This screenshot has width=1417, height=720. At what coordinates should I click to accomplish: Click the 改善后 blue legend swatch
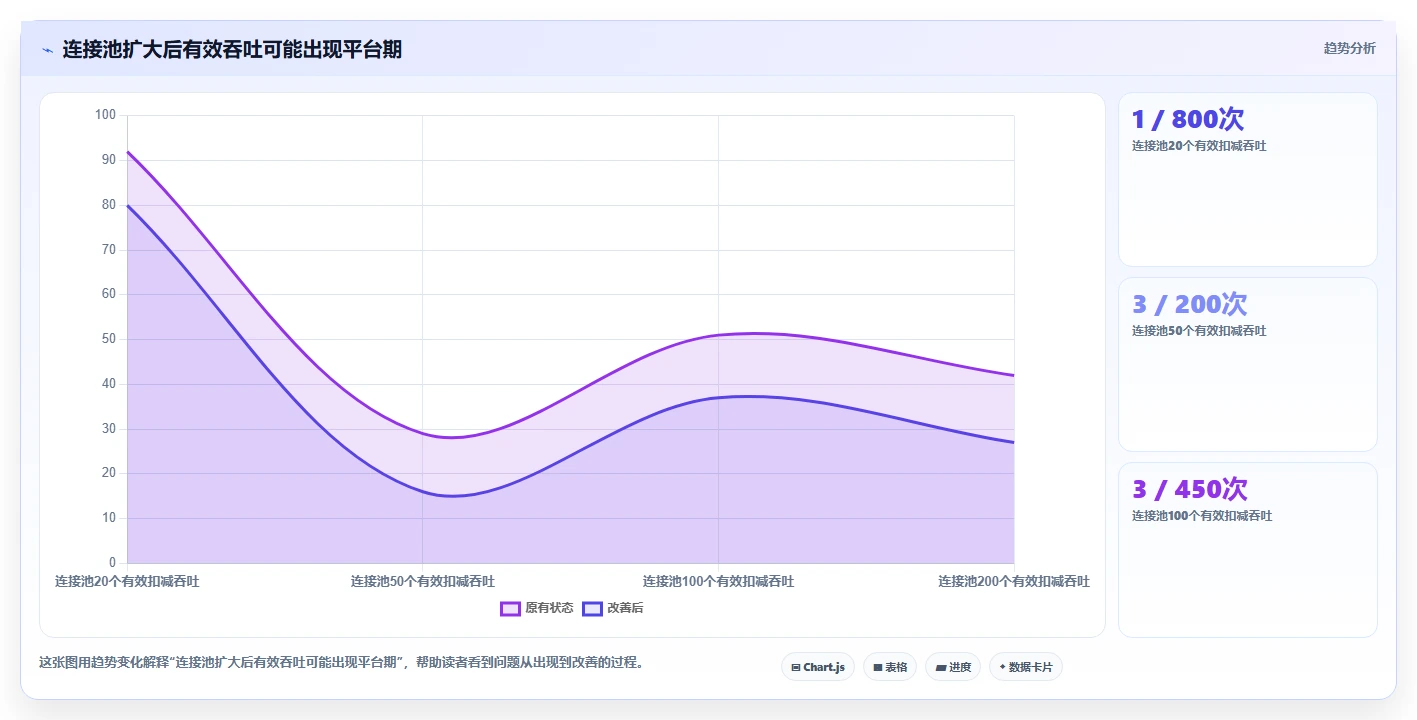coord(592,608)
